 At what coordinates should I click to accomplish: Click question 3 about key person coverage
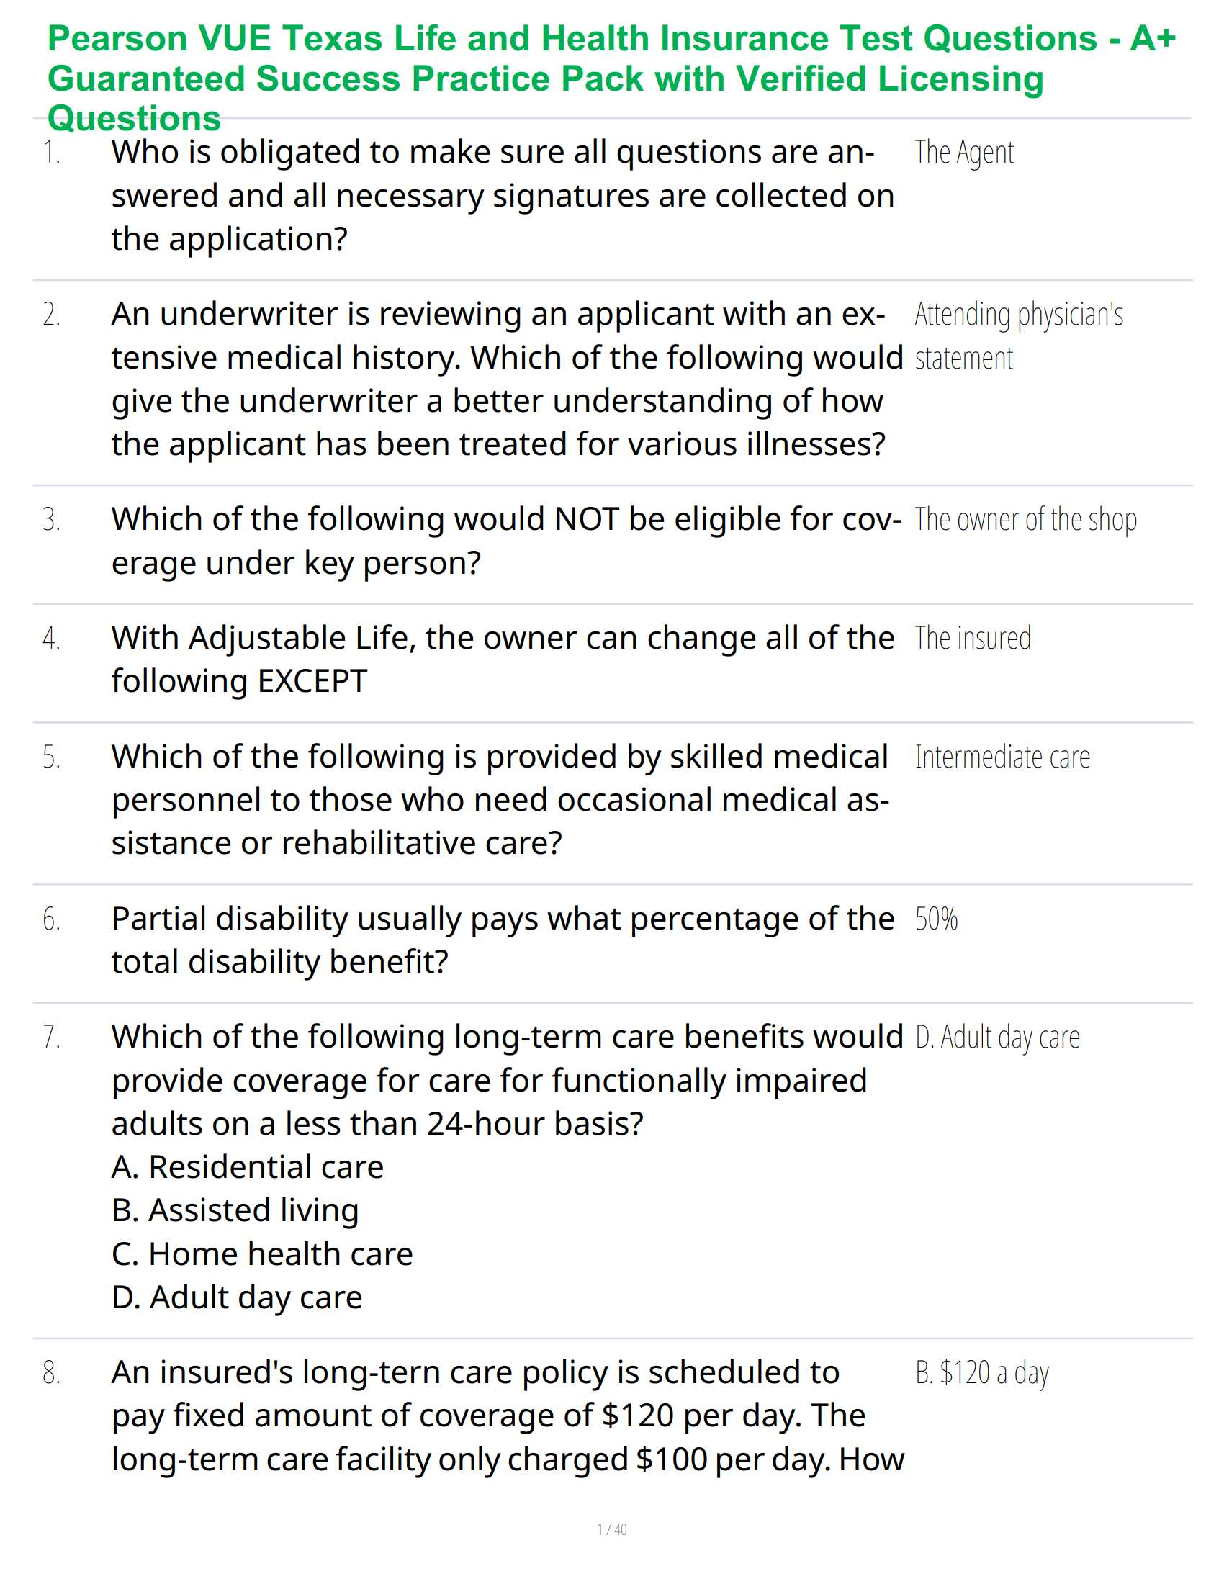(x=506, y=541)
